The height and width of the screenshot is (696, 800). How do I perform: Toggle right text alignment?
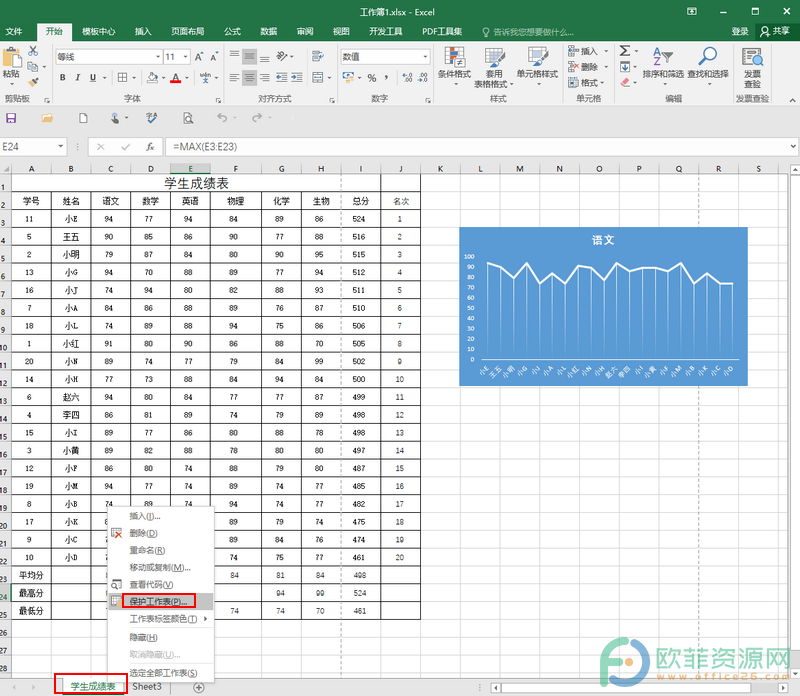pos(265,78)
